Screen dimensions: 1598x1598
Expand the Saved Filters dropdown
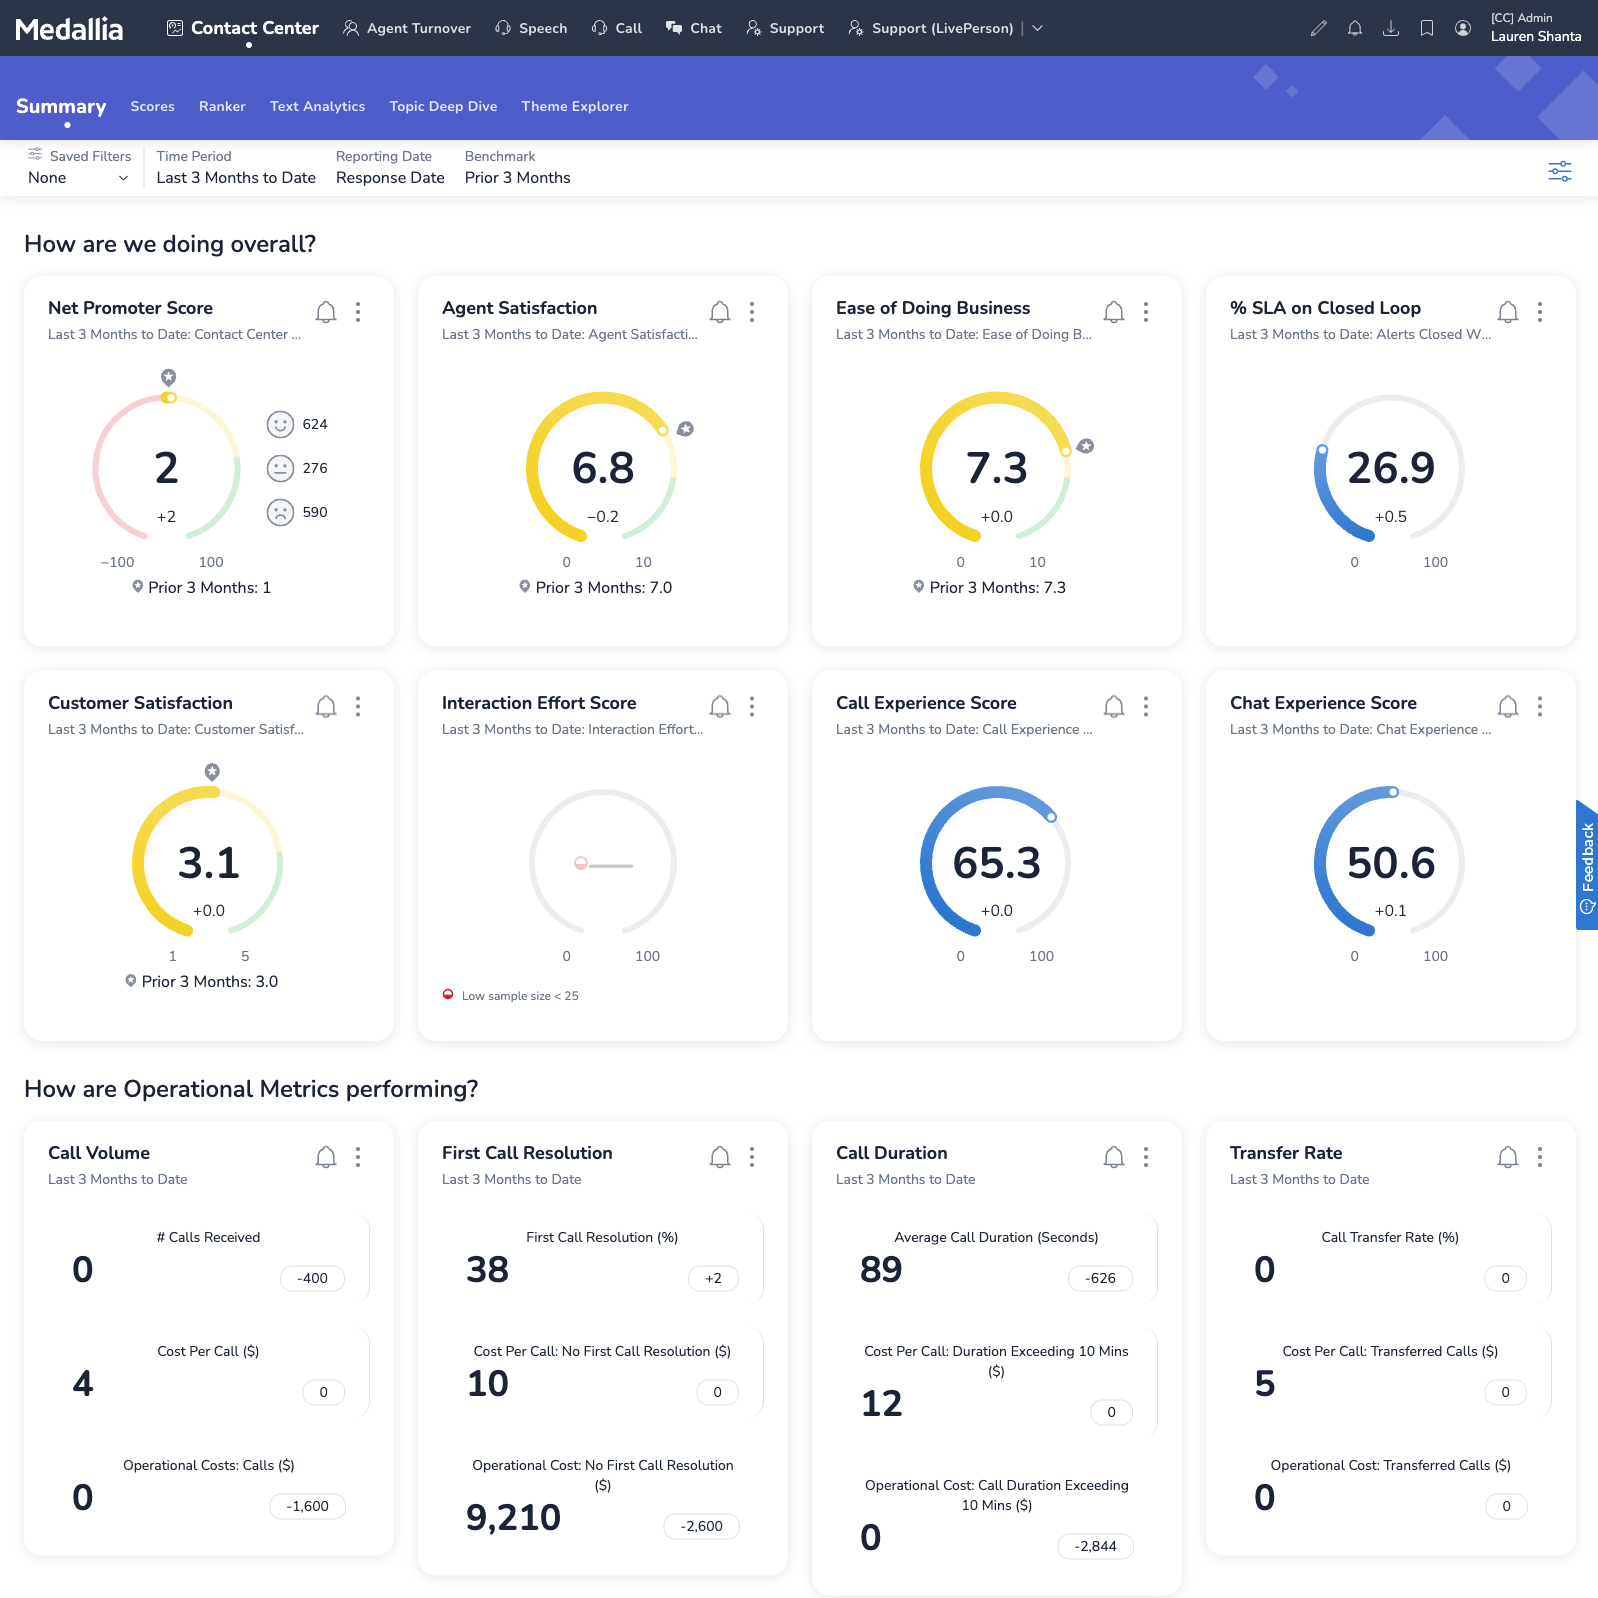pos(78,178)
